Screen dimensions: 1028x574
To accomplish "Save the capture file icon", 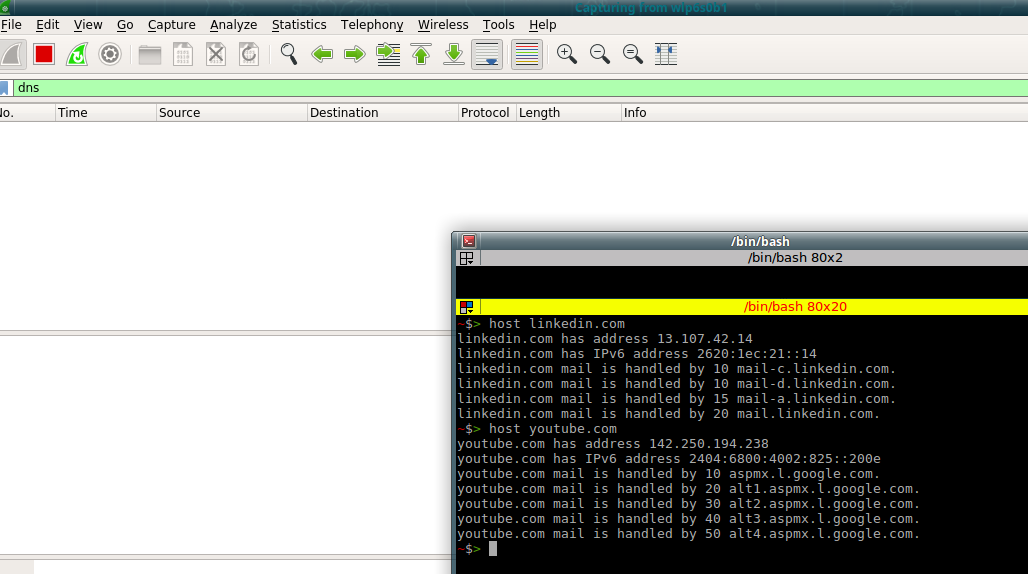I will [x=183, y=54].
